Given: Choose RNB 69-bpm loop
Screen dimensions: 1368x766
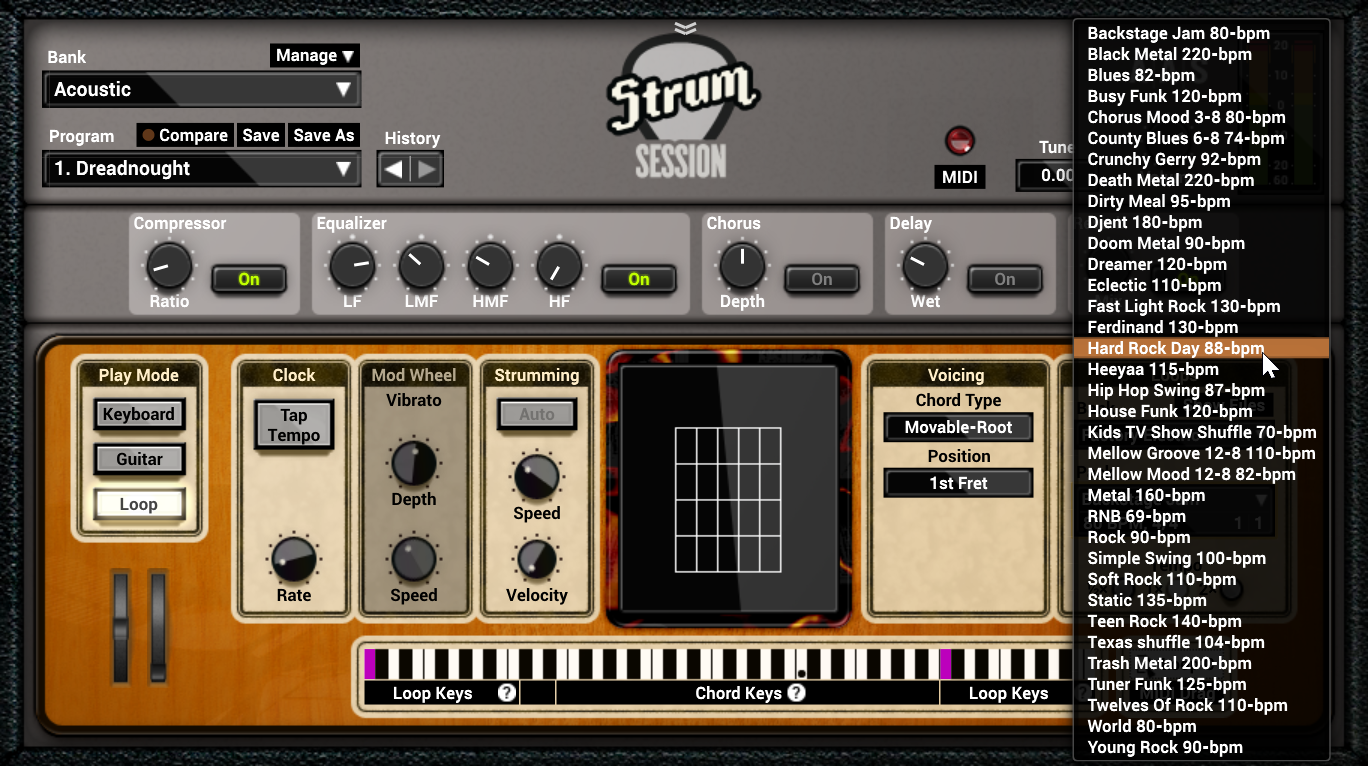Looking at the screenshot, I should (1201, 516).
